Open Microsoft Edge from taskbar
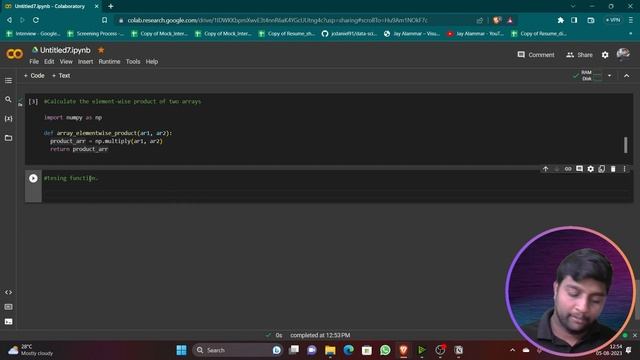 [348, 350]
